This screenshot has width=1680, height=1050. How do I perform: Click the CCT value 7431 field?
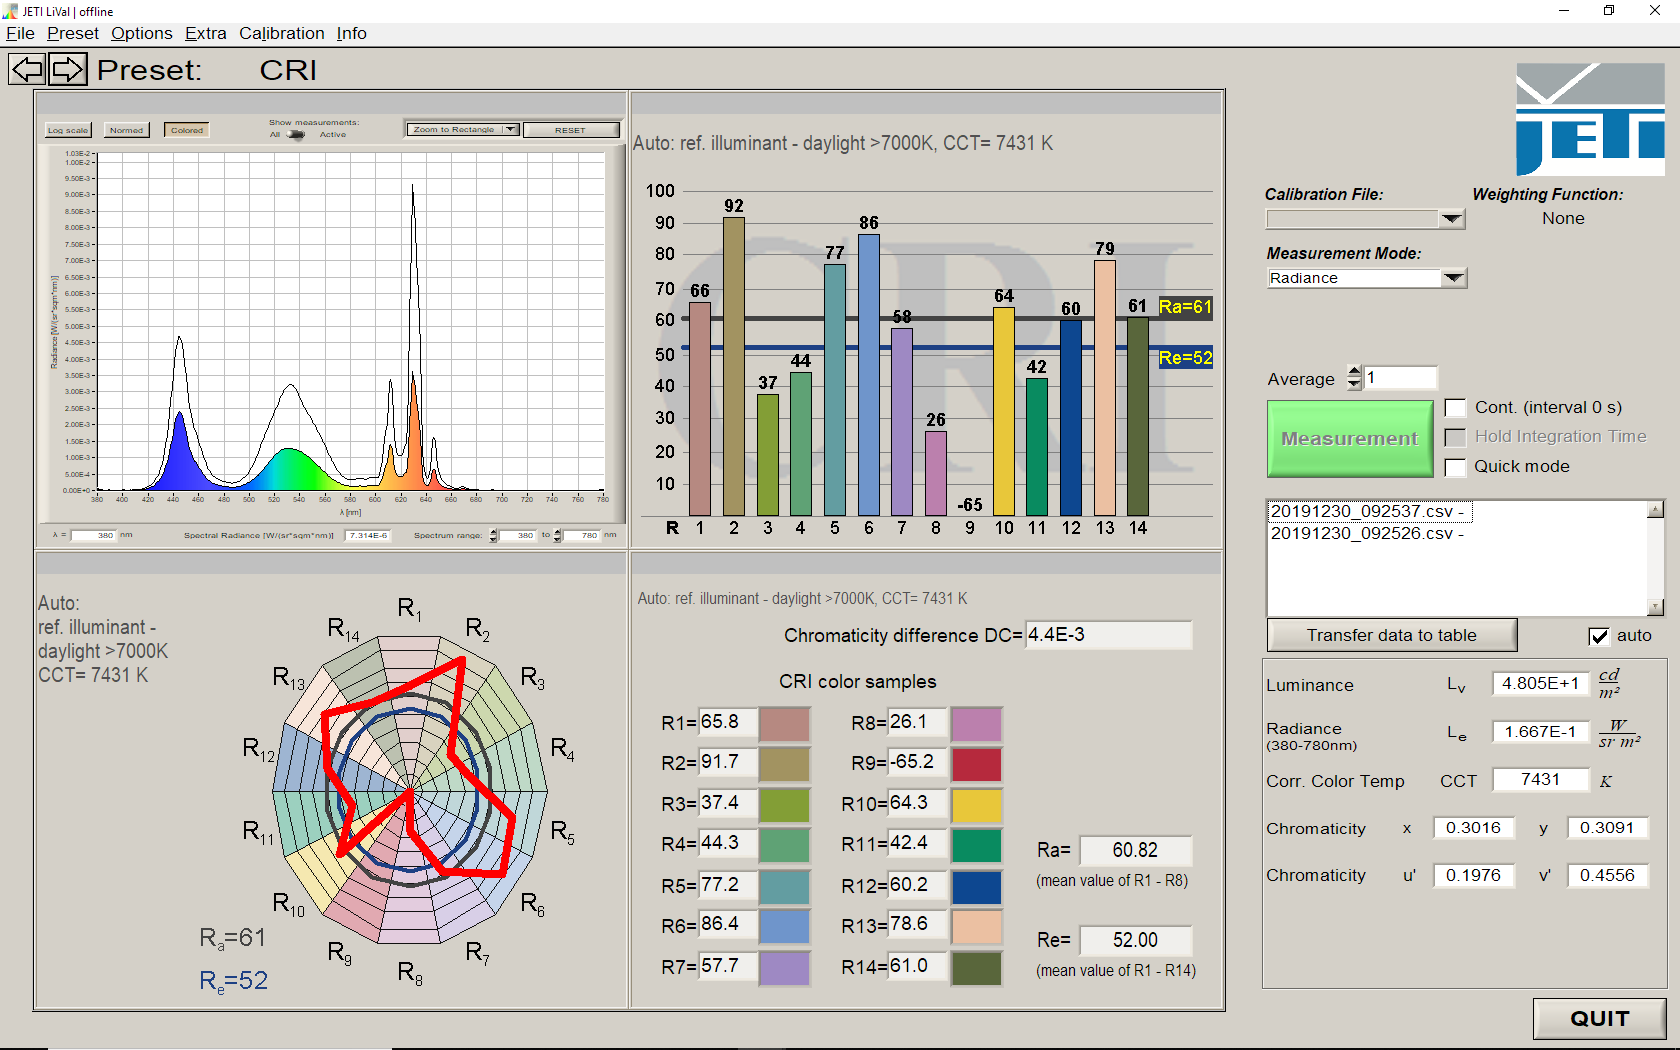coord(1541,780)
